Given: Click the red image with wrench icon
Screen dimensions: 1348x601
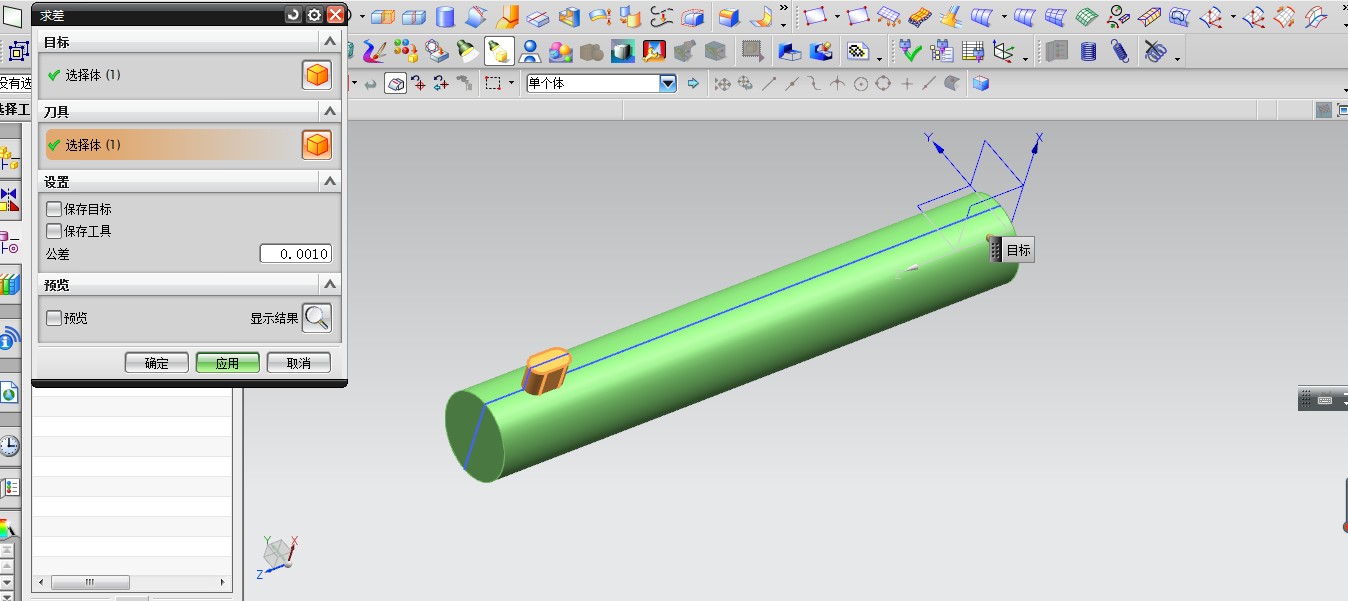Looking at the screenshot, I should point(654,50).
